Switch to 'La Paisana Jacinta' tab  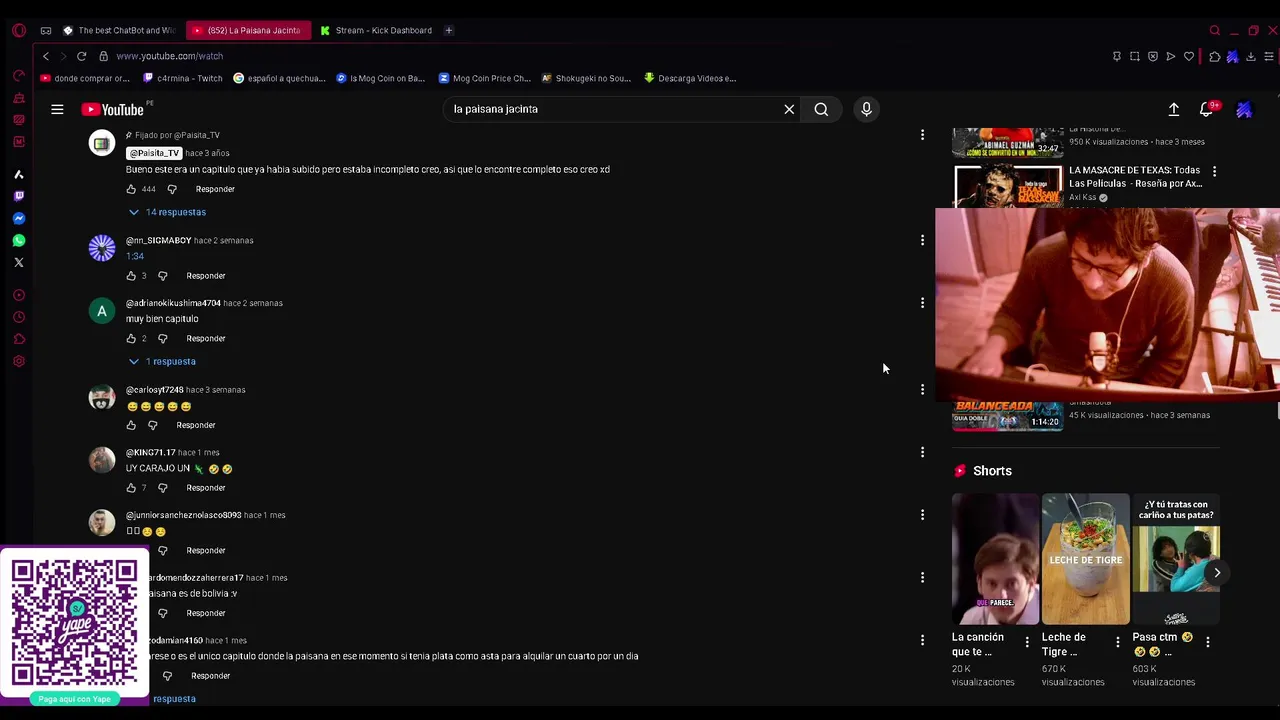pyautogui.click(x=248, y=30)
